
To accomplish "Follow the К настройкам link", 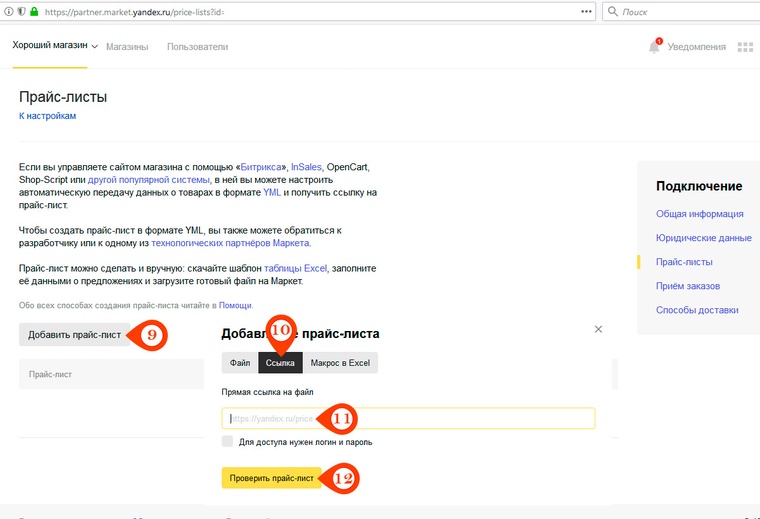I will coord(47,116).
